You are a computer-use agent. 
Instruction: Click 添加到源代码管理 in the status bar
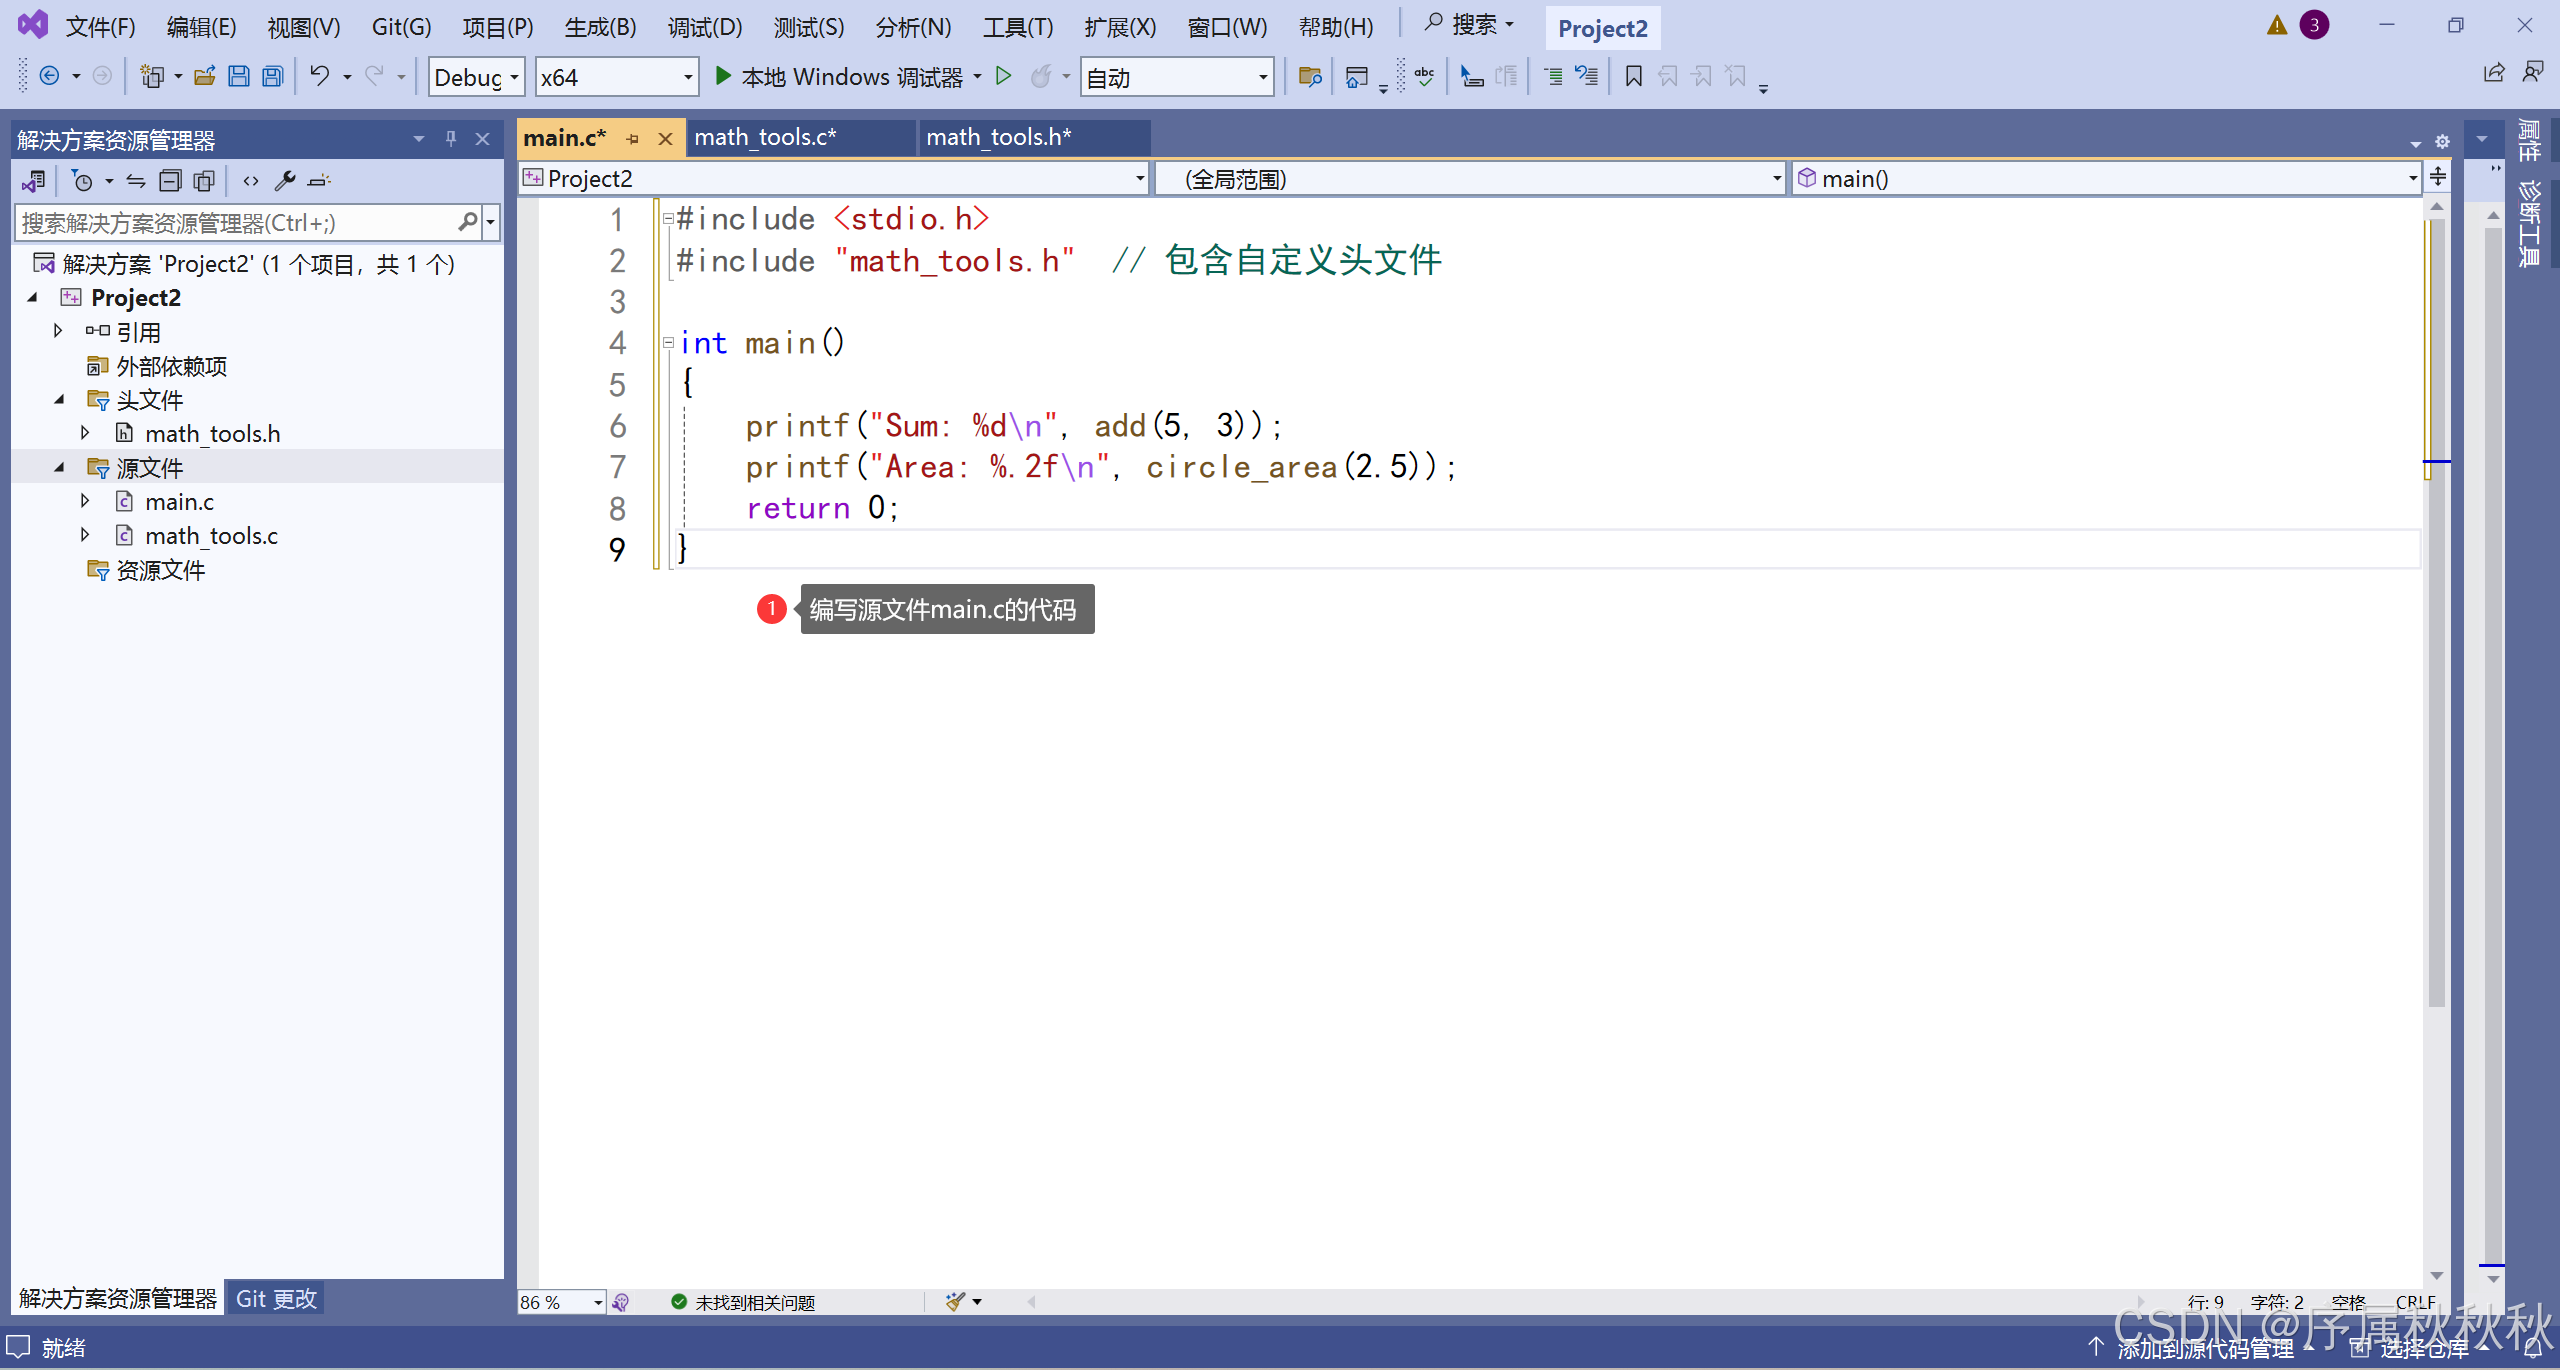[2204, 1348]
